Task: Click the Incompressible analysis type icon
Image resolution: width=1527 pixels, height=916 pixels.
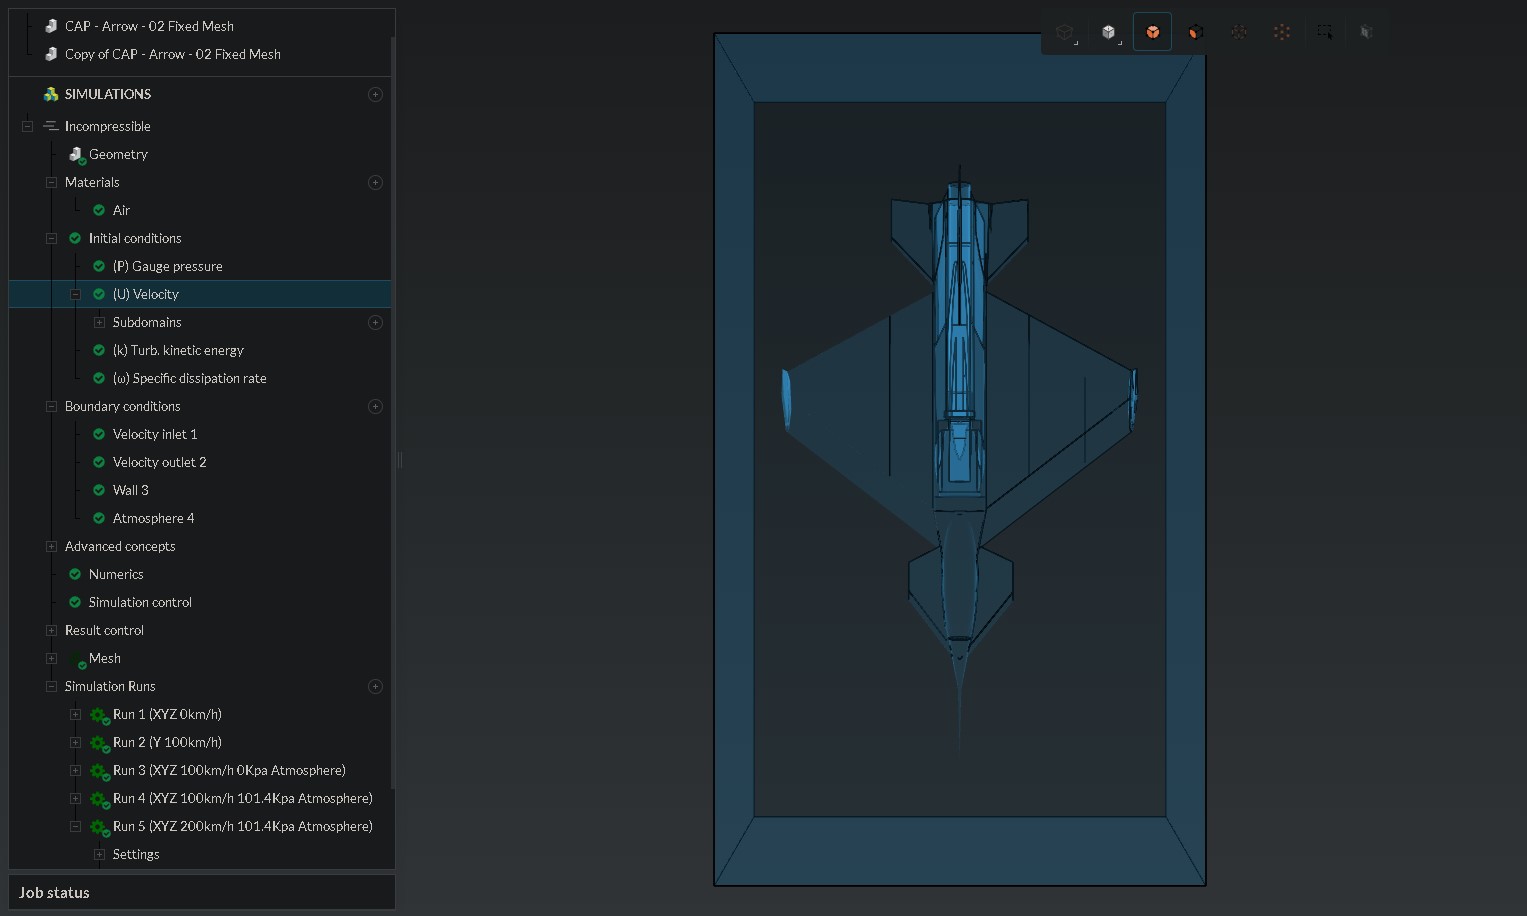Action: coord(51,126)
